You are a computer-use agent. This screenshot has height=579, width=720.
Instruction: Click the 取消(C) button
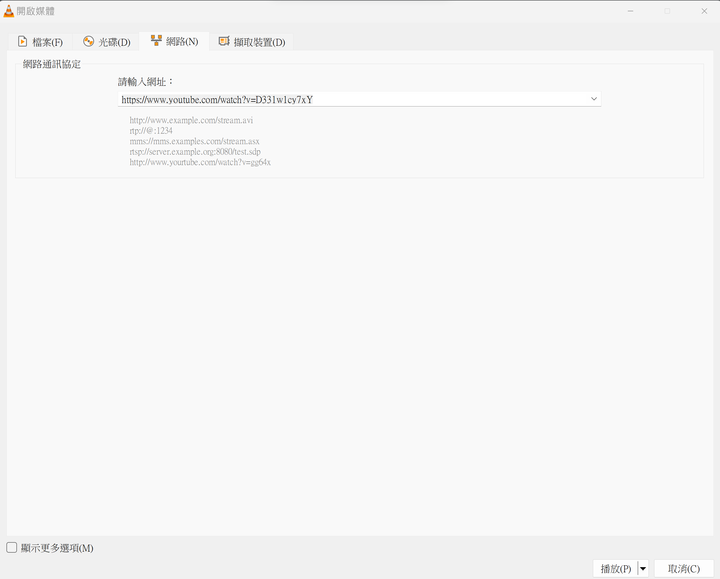[684, 568]
